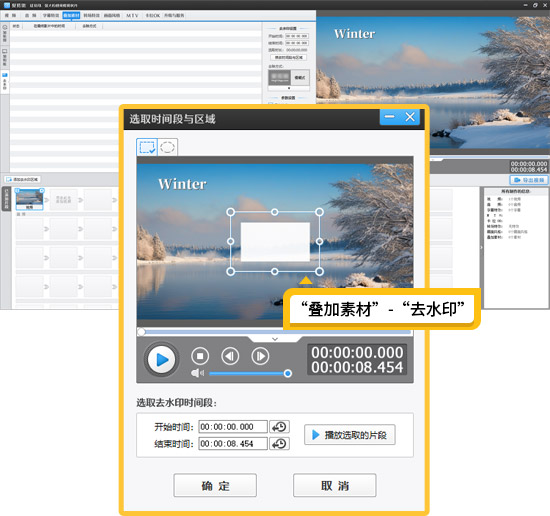550x516 pixels.
Task: Expand the side info panel arrow
Action: pos(482,248)
